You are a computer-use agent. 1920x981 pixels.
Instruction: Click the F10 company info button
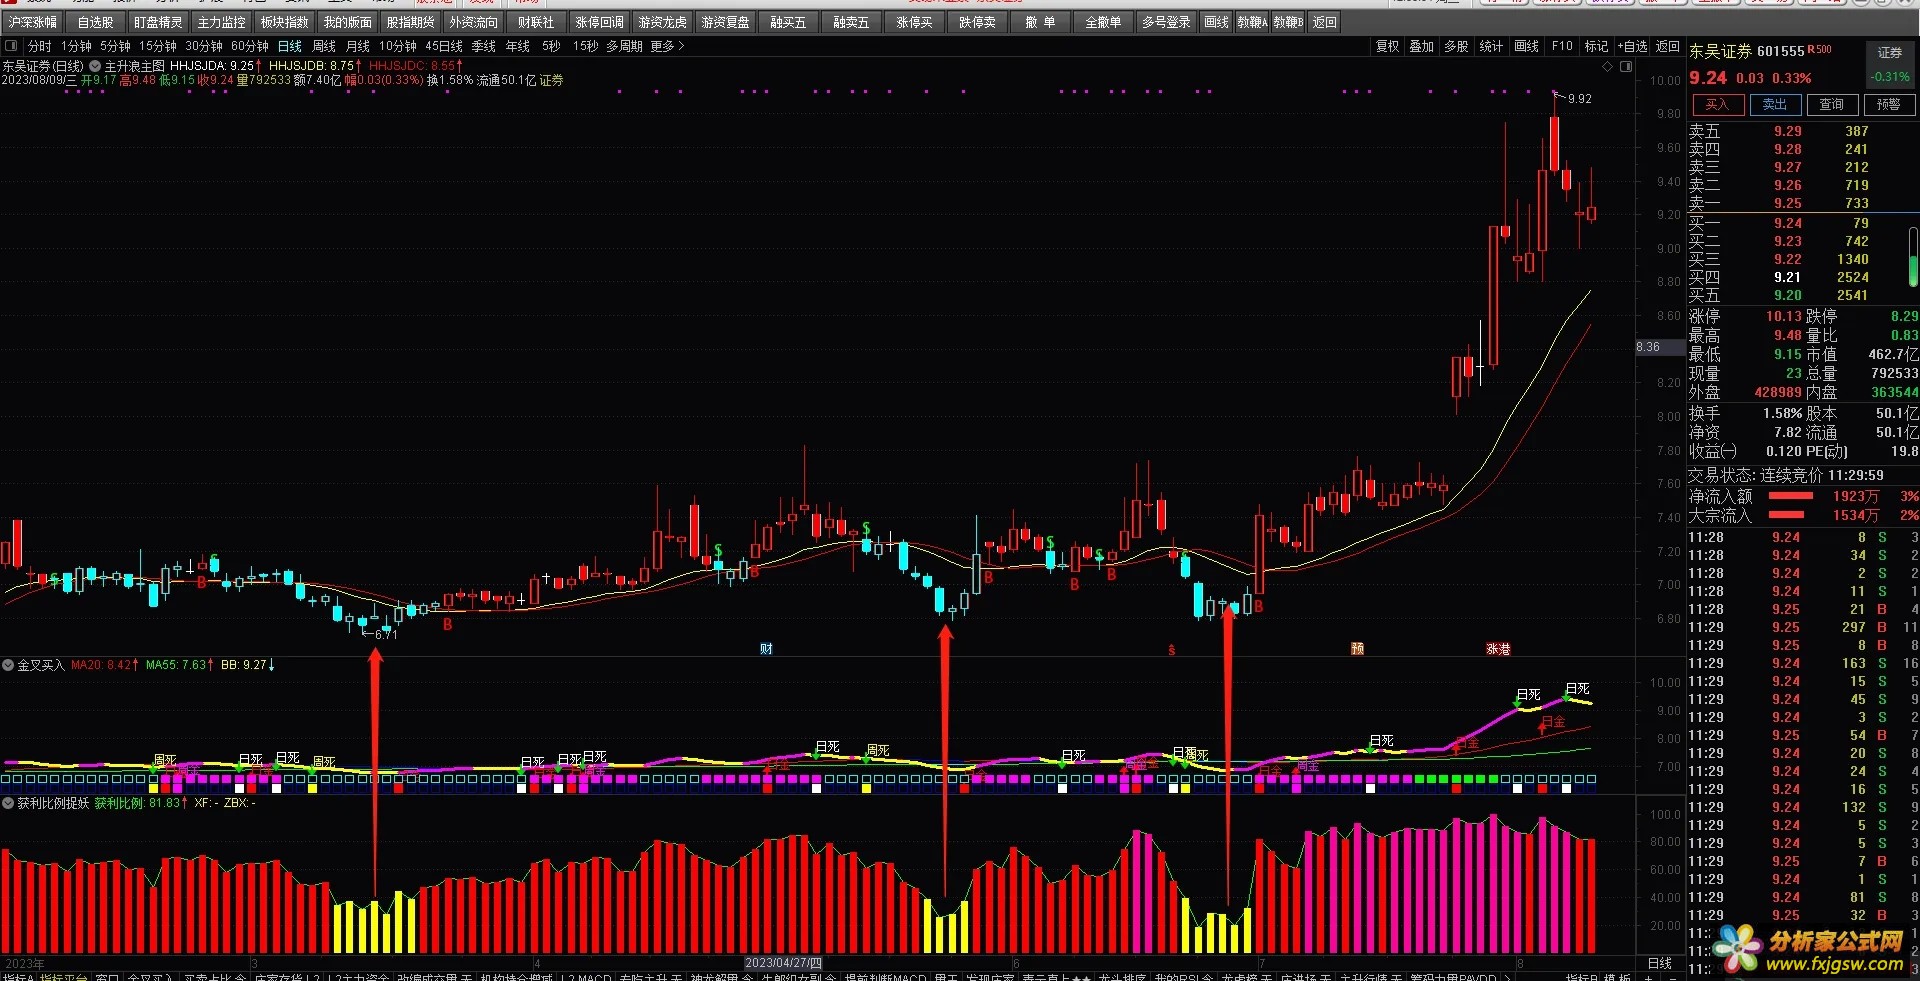1562,46
